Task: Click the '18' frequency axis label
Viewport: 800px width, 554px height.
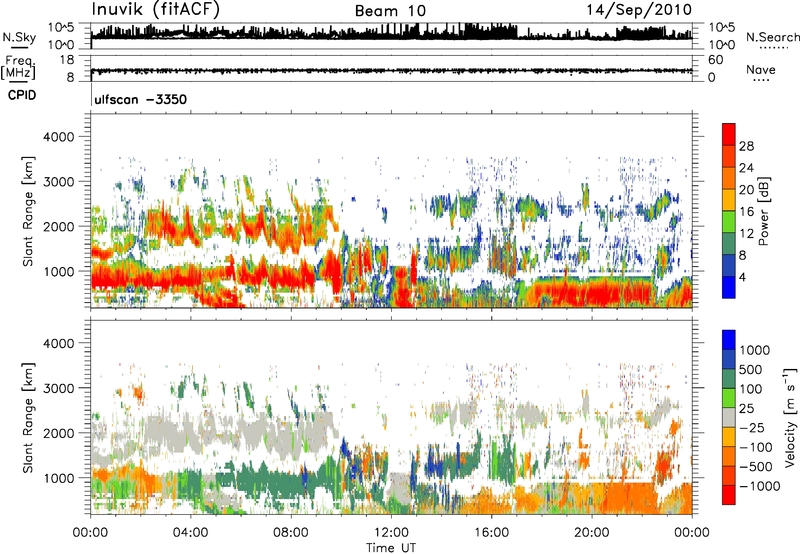Action: pos(67,60)
